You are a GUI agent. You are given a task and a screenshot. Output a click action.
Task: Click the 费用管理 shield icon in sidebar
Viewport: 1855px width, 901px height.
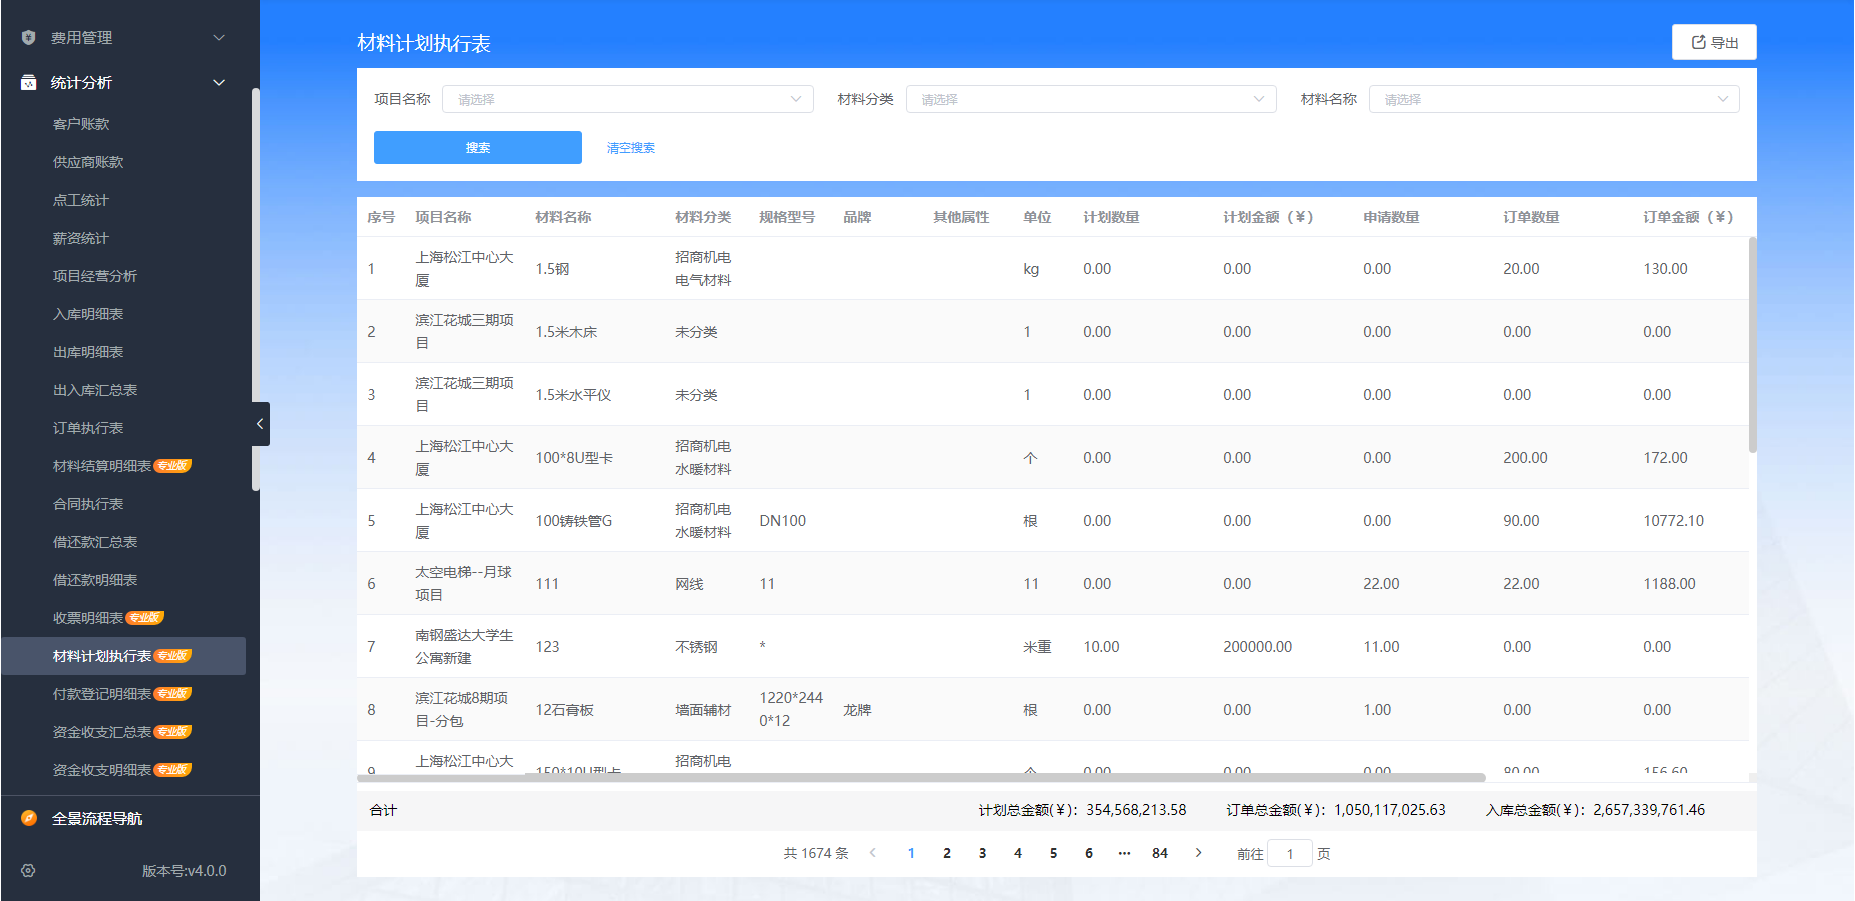[27, 37]
